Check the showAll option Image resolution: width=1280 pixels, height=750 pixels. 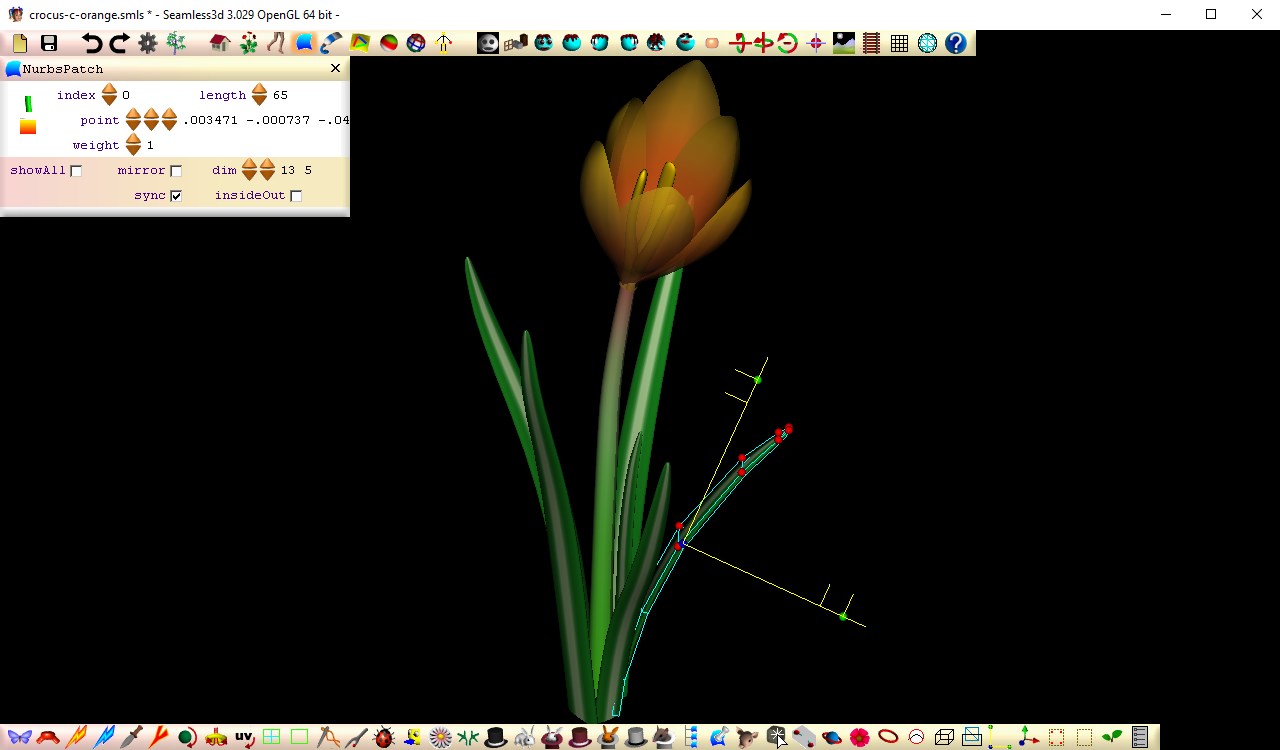(x=76, y=170)
